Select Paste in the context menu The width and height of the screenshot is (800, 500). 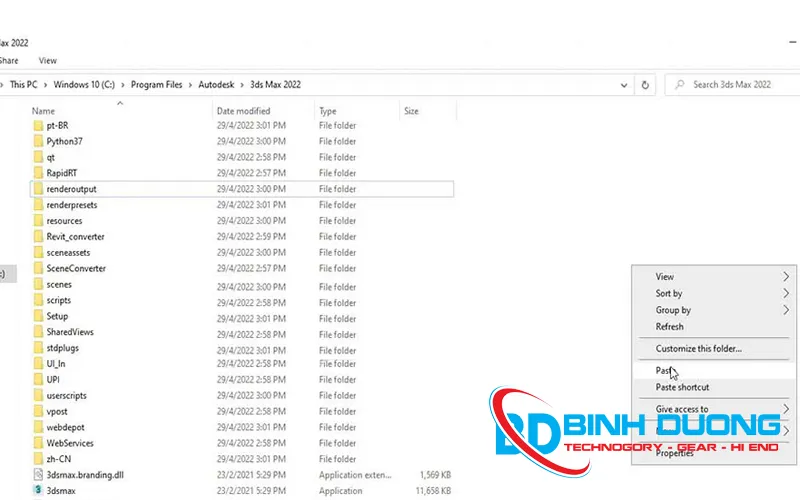coord(714,370)
